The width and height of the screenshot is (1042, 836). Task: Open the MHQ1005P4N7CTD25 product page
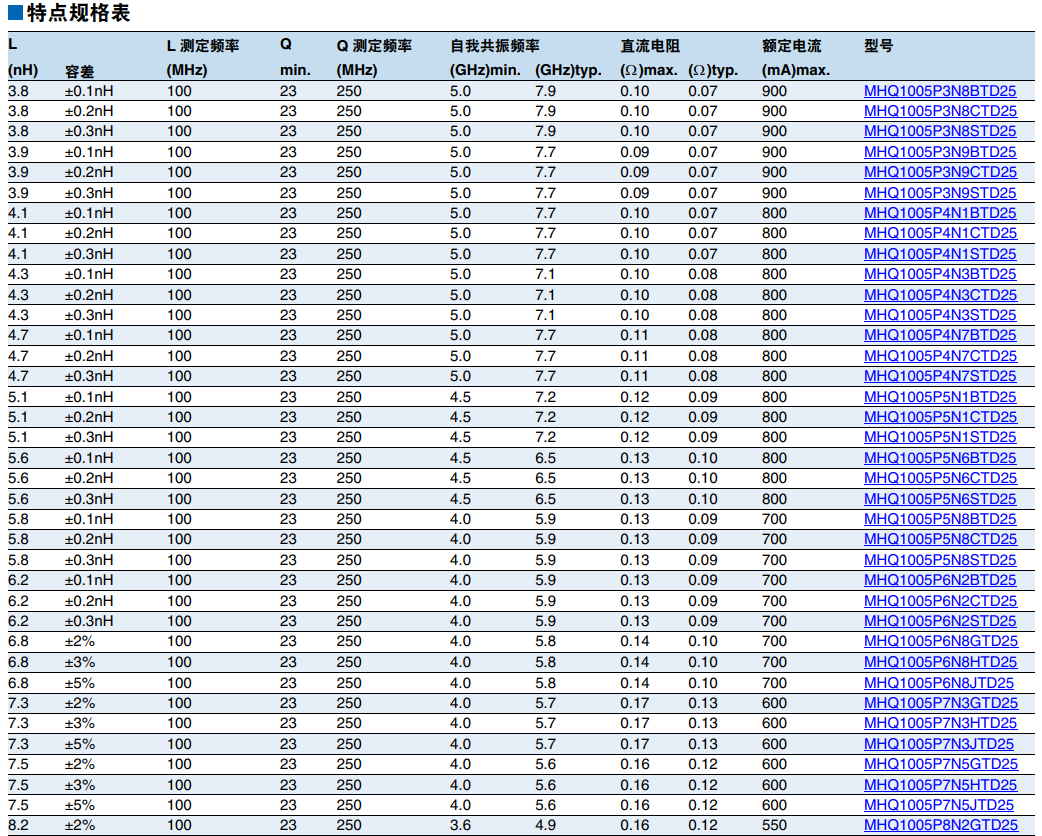pos(940,356)
